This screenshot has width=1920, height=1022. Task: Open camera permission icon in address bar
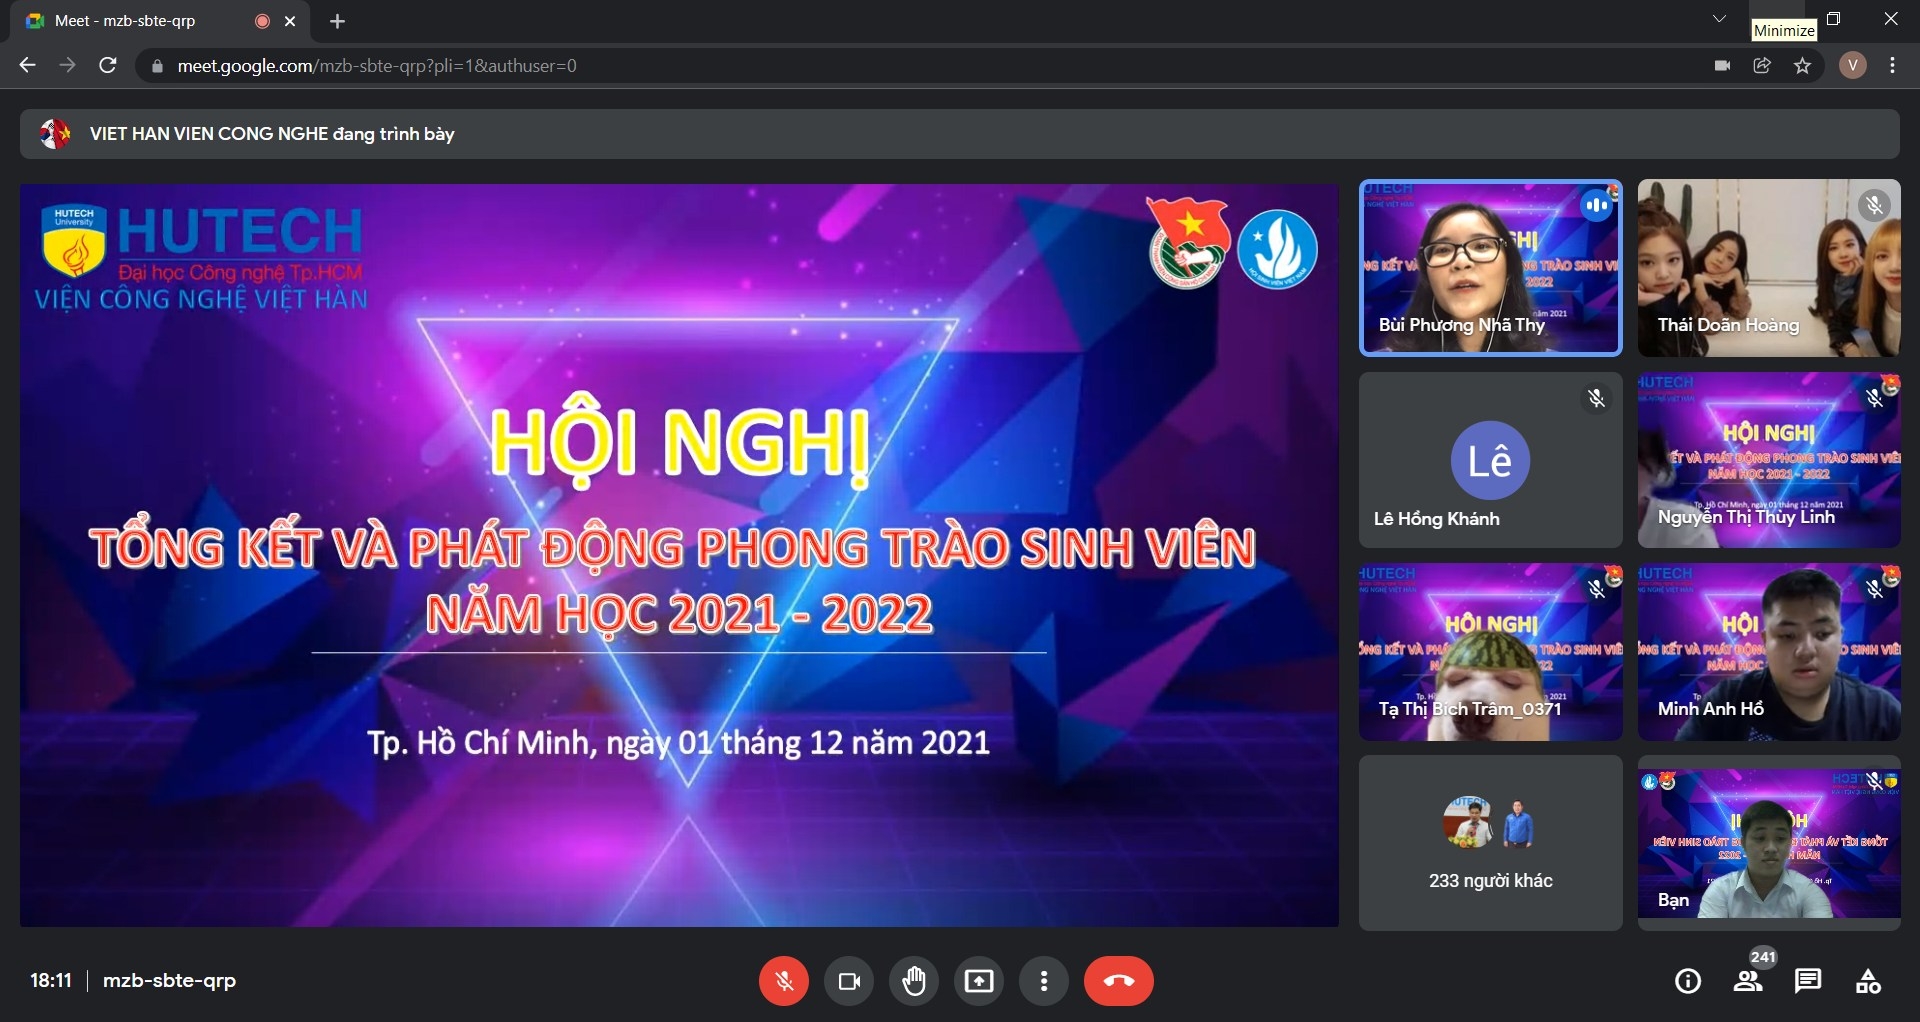[1722, 66]
